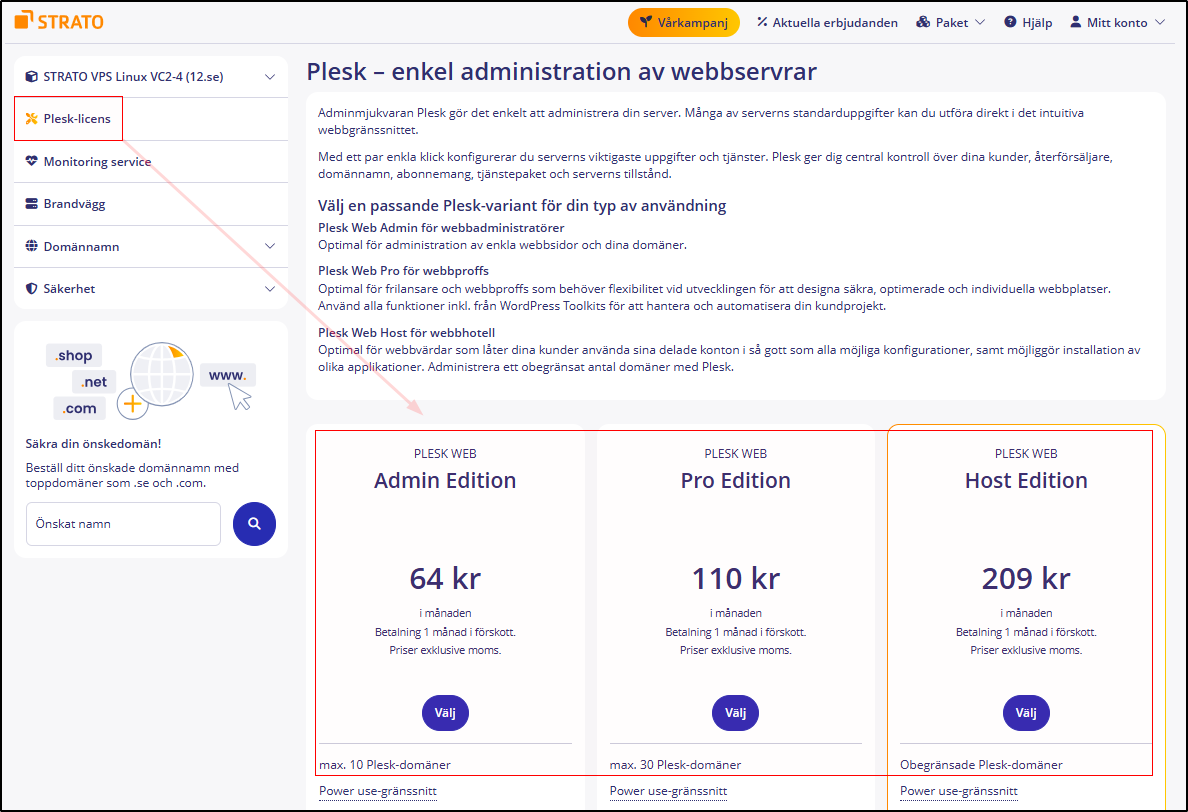
Task: Expand the STRATO VPS Linux chevron
Action: (270, 77)
